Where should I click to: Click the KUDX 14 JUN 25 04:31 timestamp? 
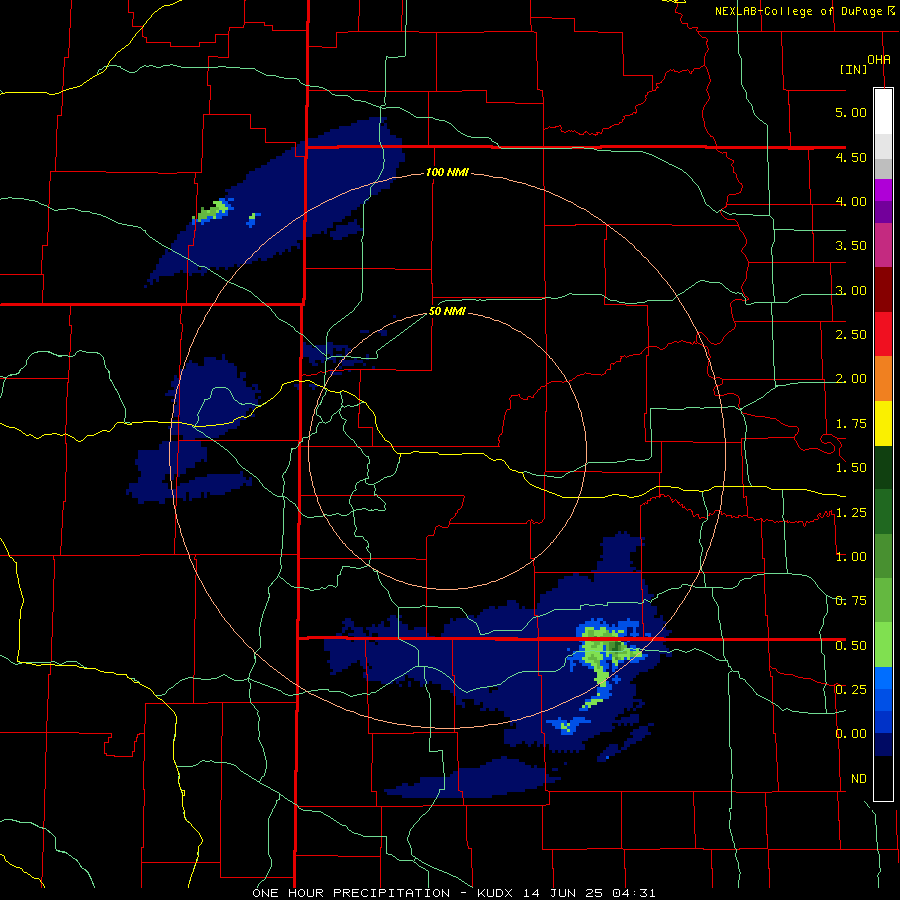point(566,893)
